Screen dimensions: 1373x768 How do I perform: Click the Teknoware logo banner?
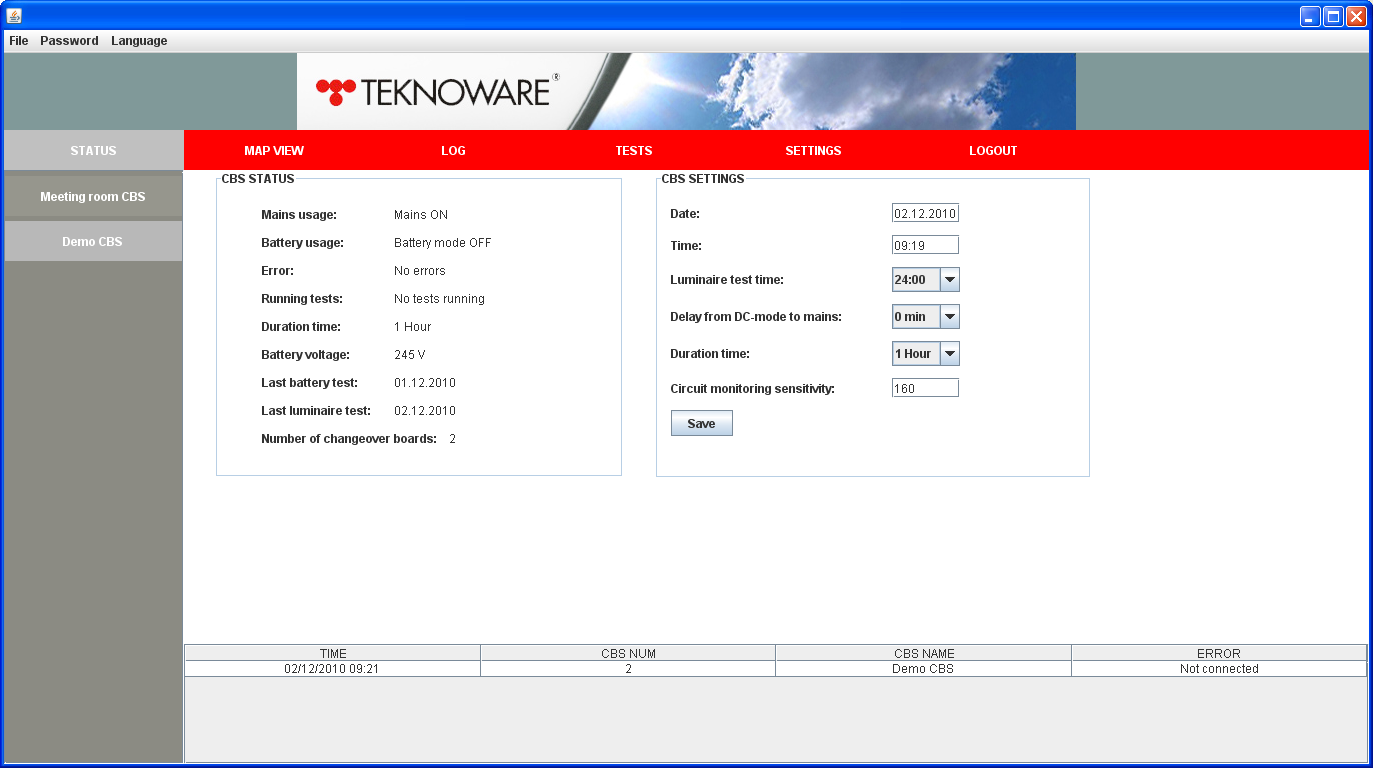[x=686, y=91]
